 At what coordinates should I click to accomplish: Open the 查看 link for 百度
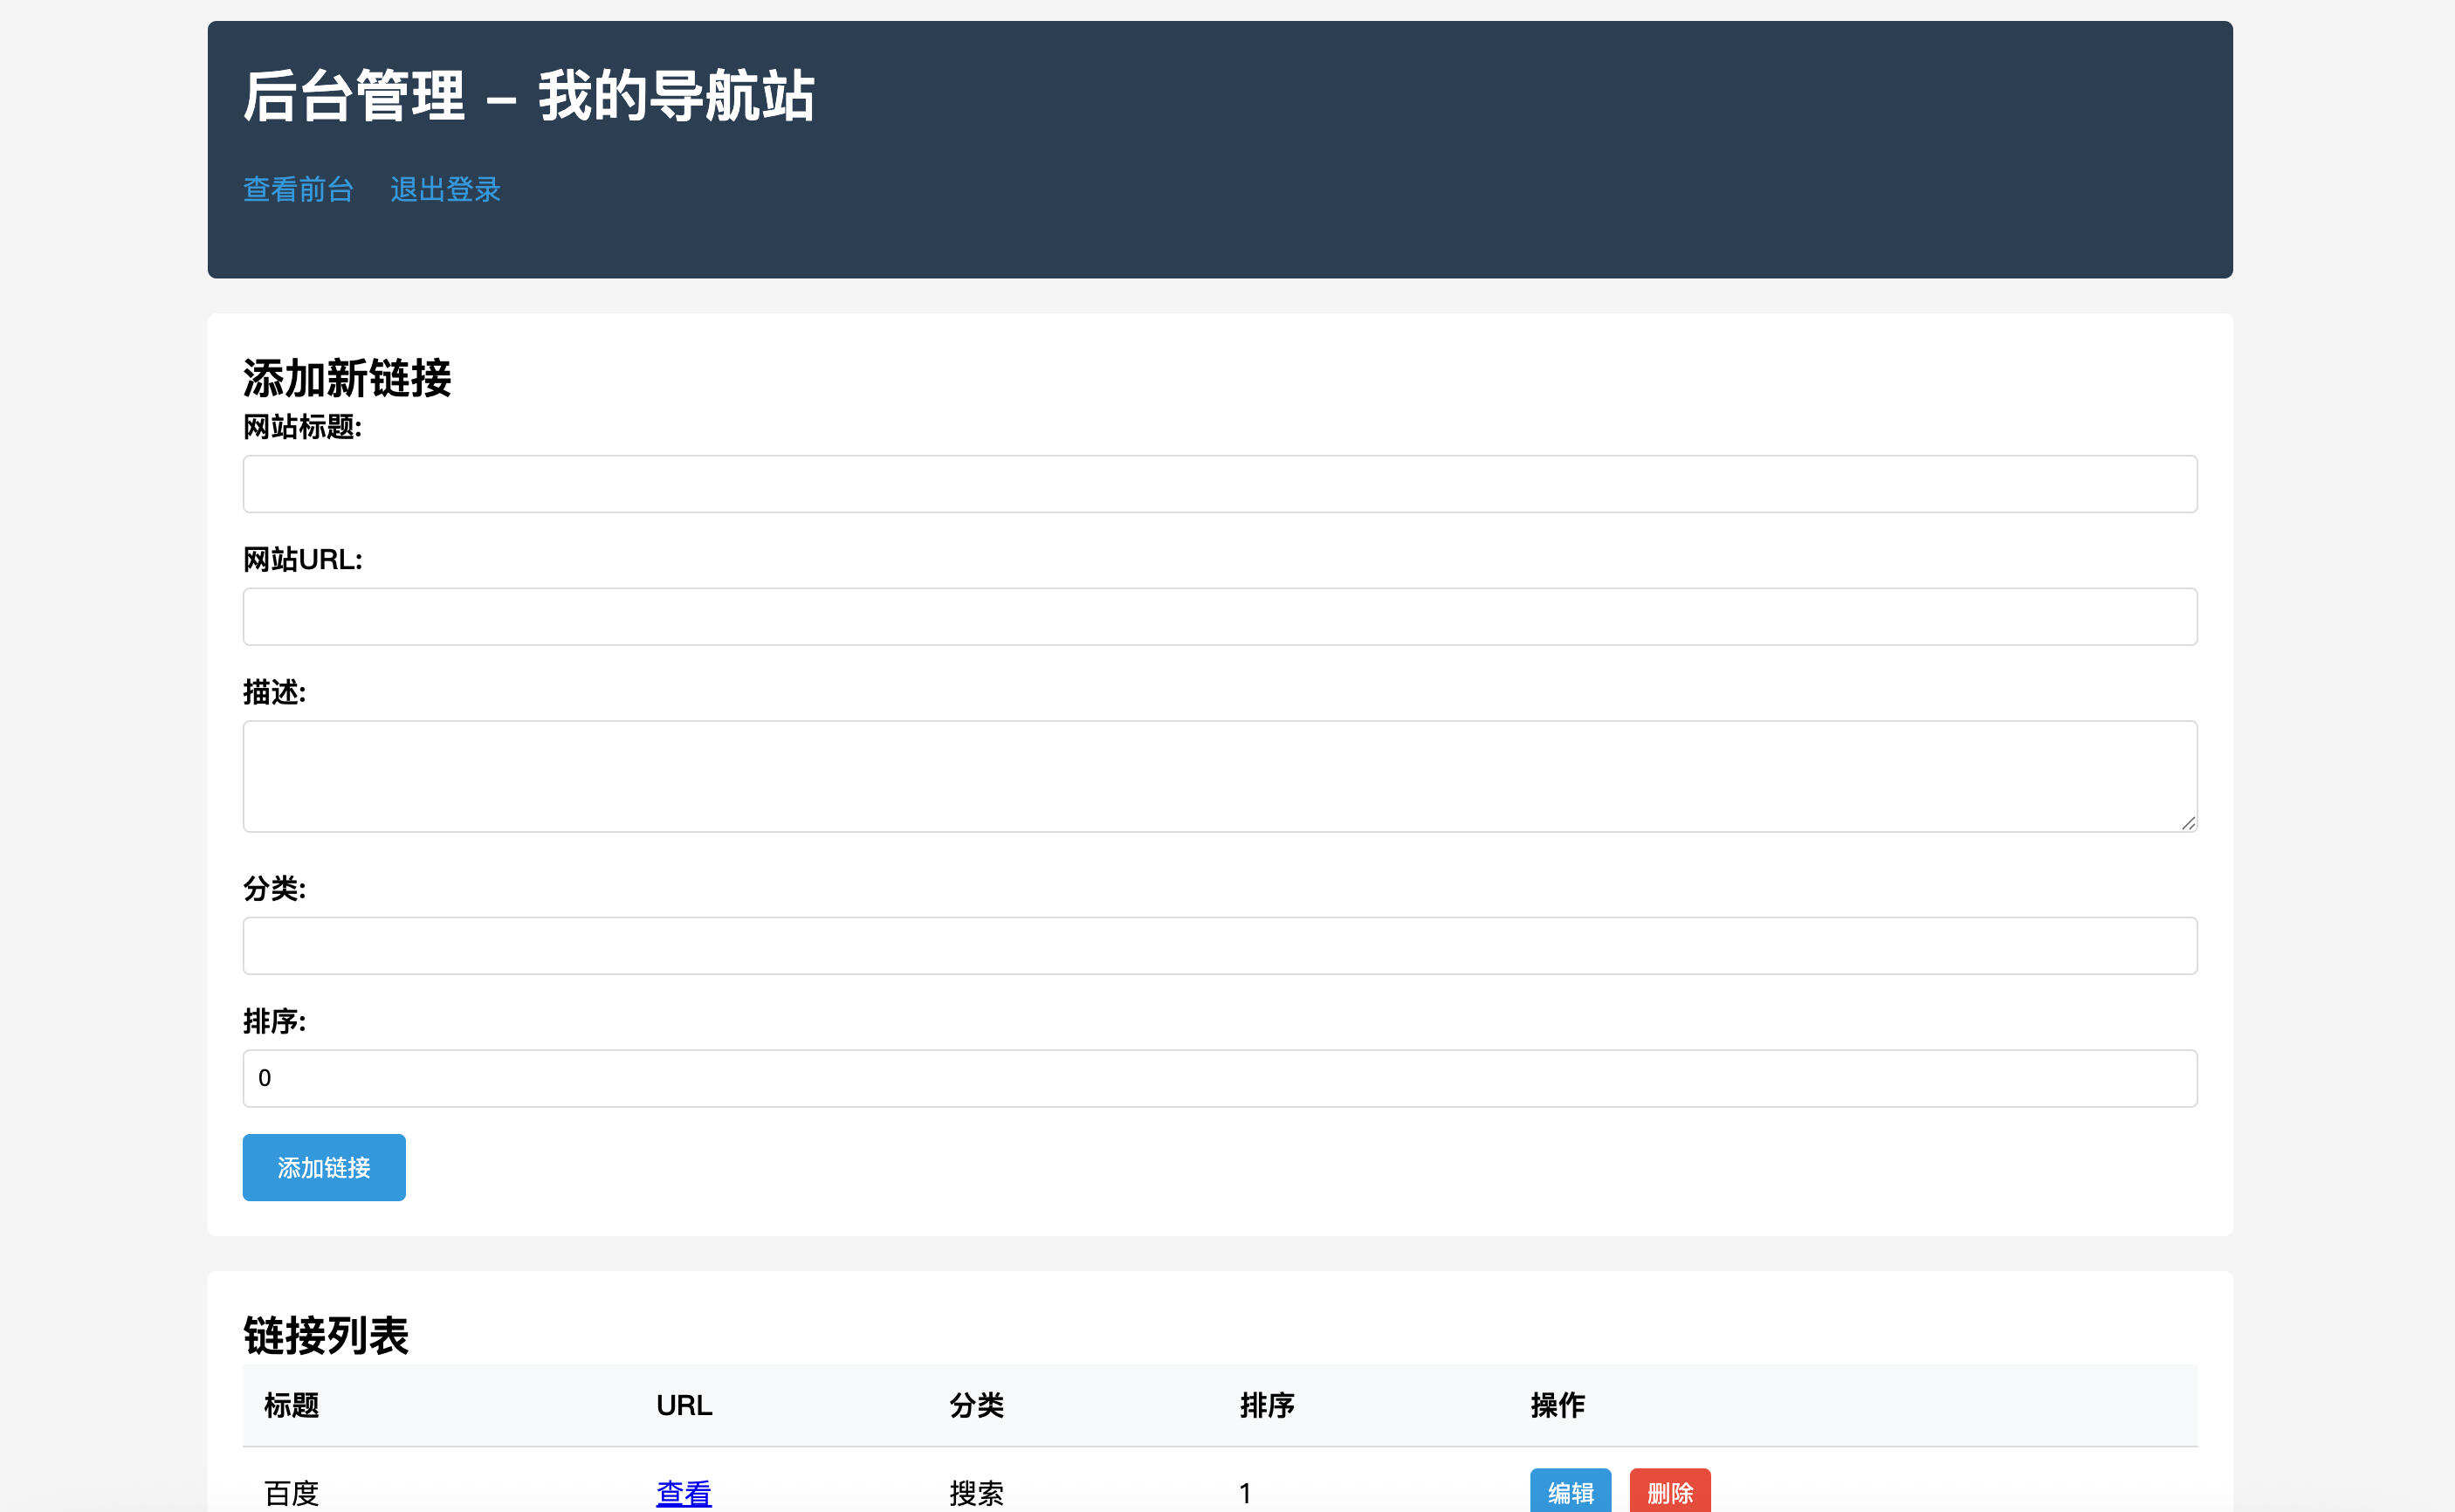pyautogui.click(x=683, y=1493)
